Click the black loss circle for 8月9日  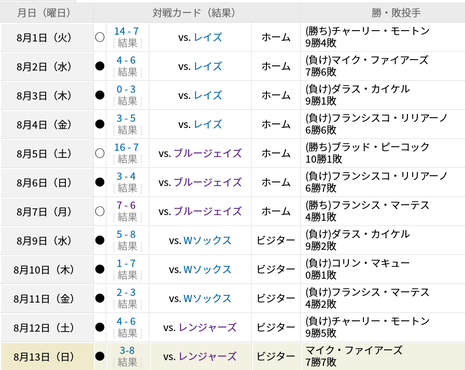tap(100, 240)
